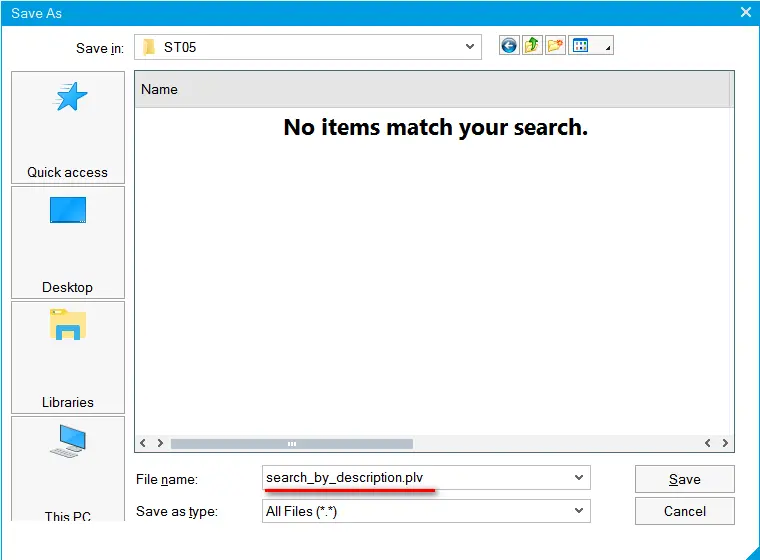Click the ST05 folder icon in Save in
The width and height of the screenshot is (760, 560).
pos(149,48)
